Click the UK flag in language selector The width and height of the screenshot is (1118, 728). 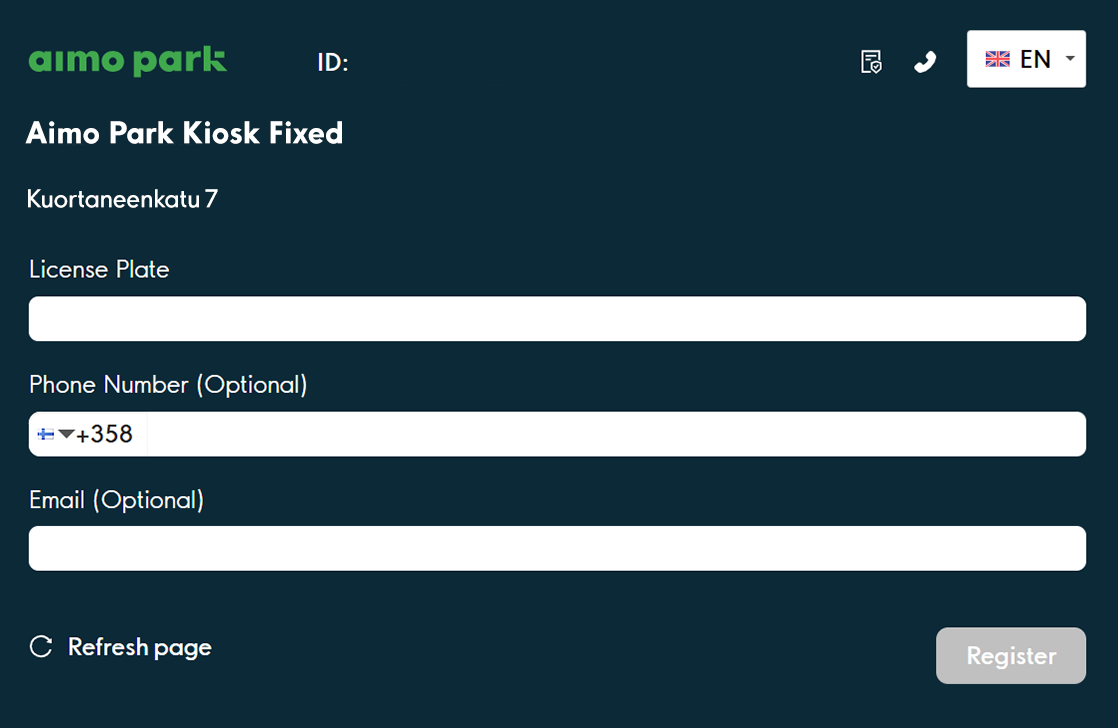(x=997, y=59)
